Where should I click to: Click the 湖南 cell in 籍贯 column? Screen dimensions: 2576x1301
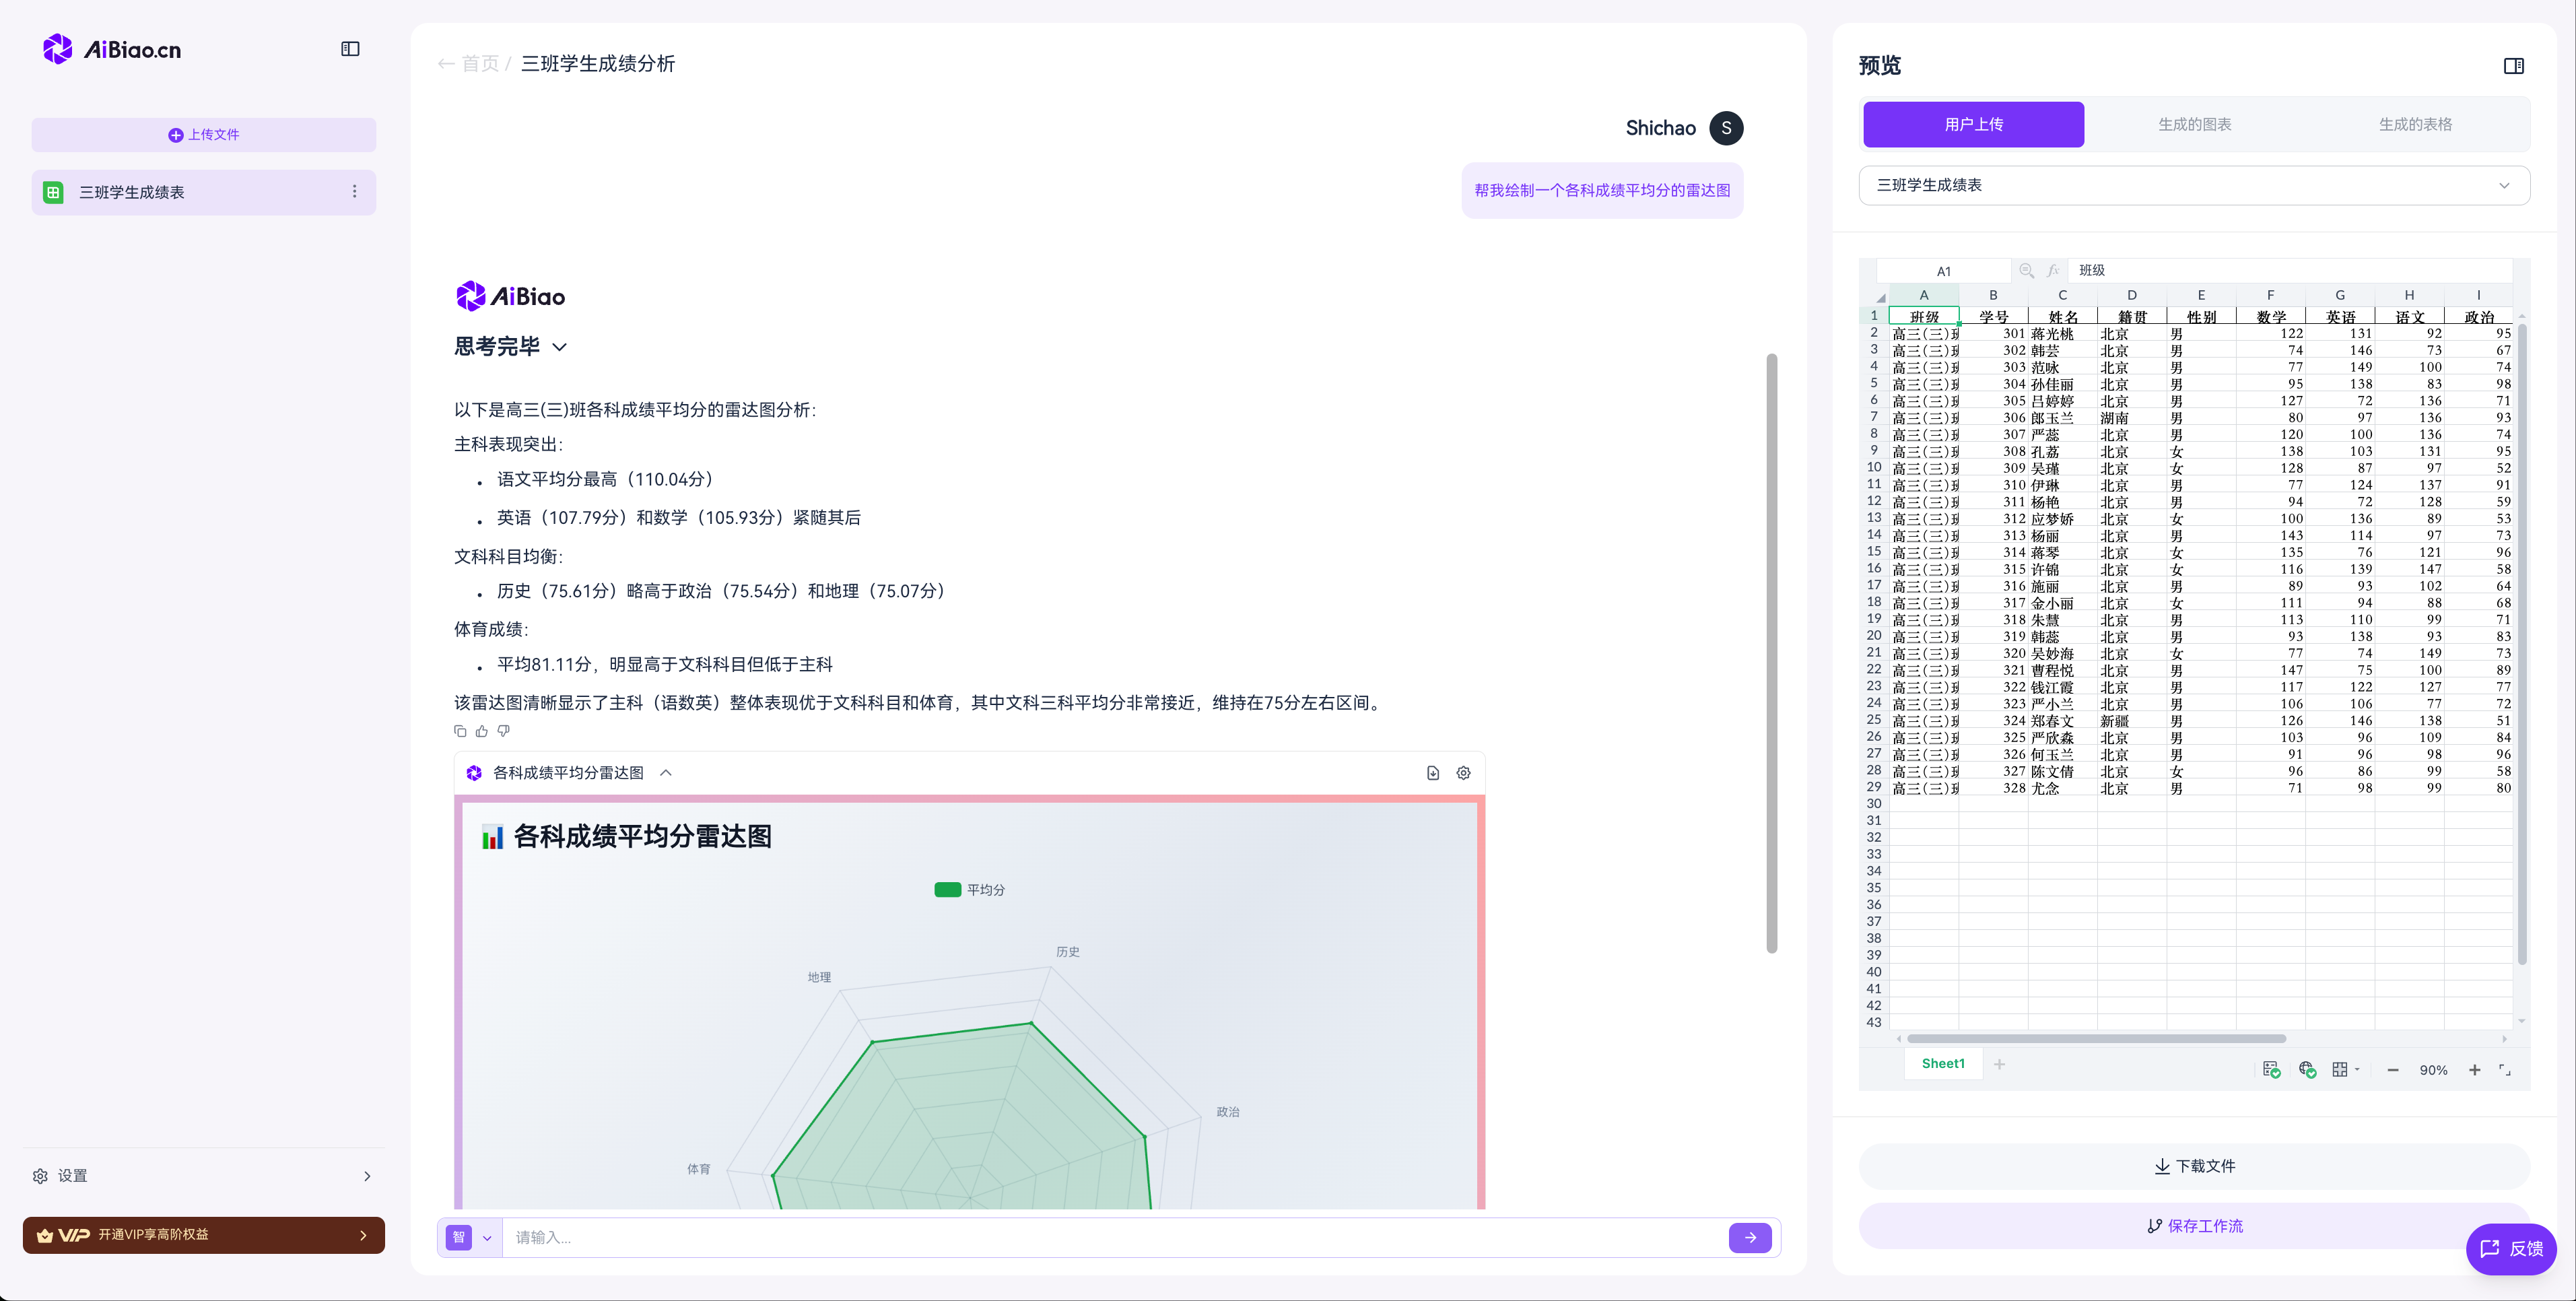[2132, 418]
